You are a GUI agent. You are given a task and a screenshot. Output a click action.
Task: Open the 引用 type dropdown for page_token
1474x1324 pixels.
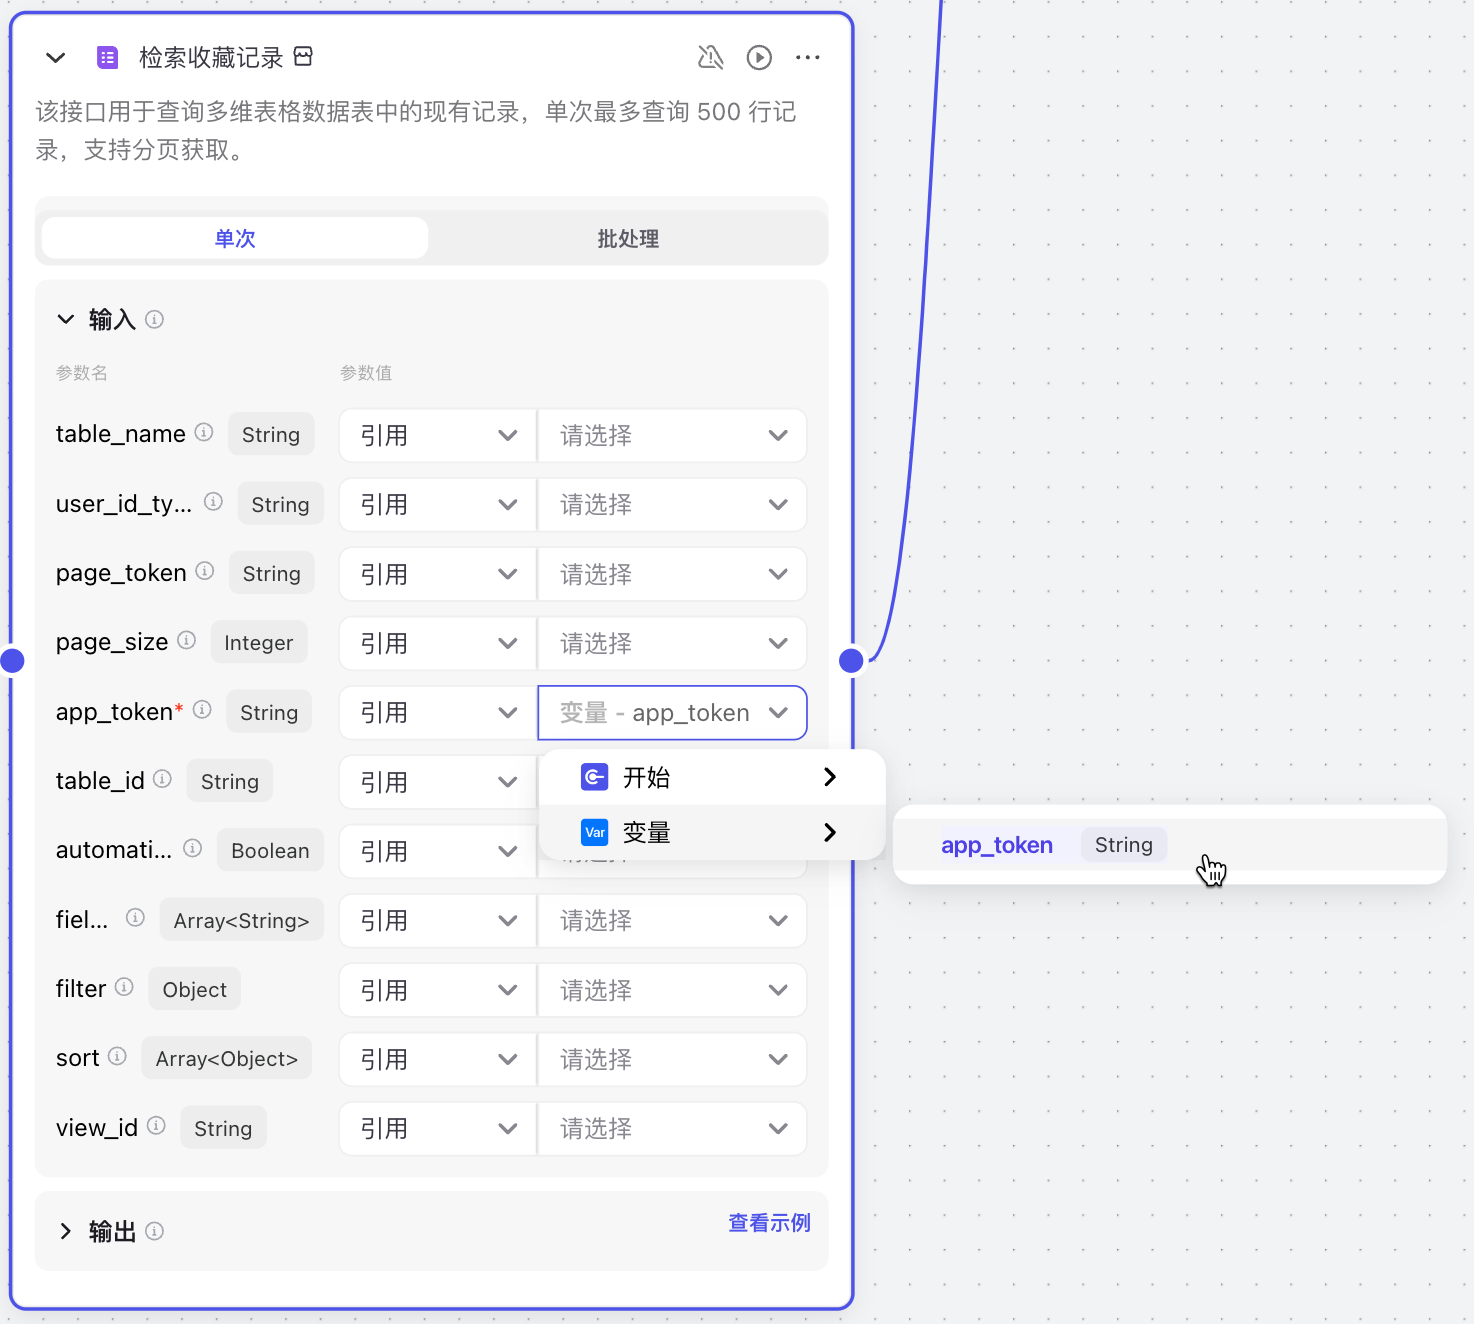tap(437, 574)
